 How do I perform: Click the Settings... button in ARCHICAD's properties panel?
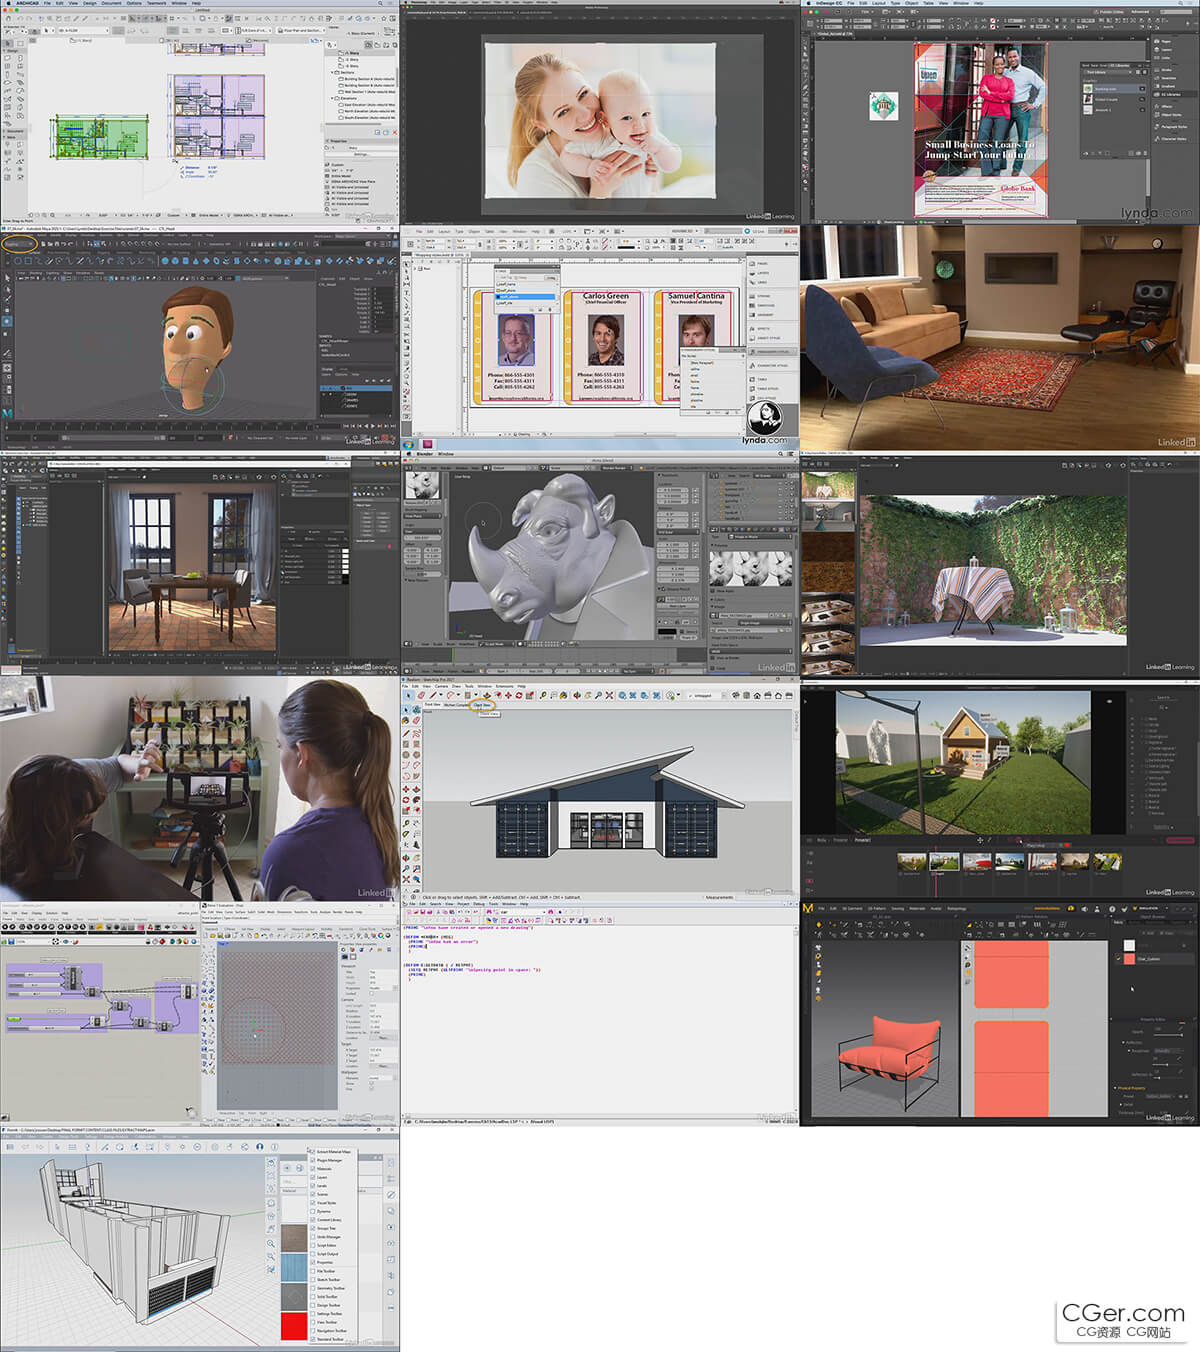click(x=362, y=154)
